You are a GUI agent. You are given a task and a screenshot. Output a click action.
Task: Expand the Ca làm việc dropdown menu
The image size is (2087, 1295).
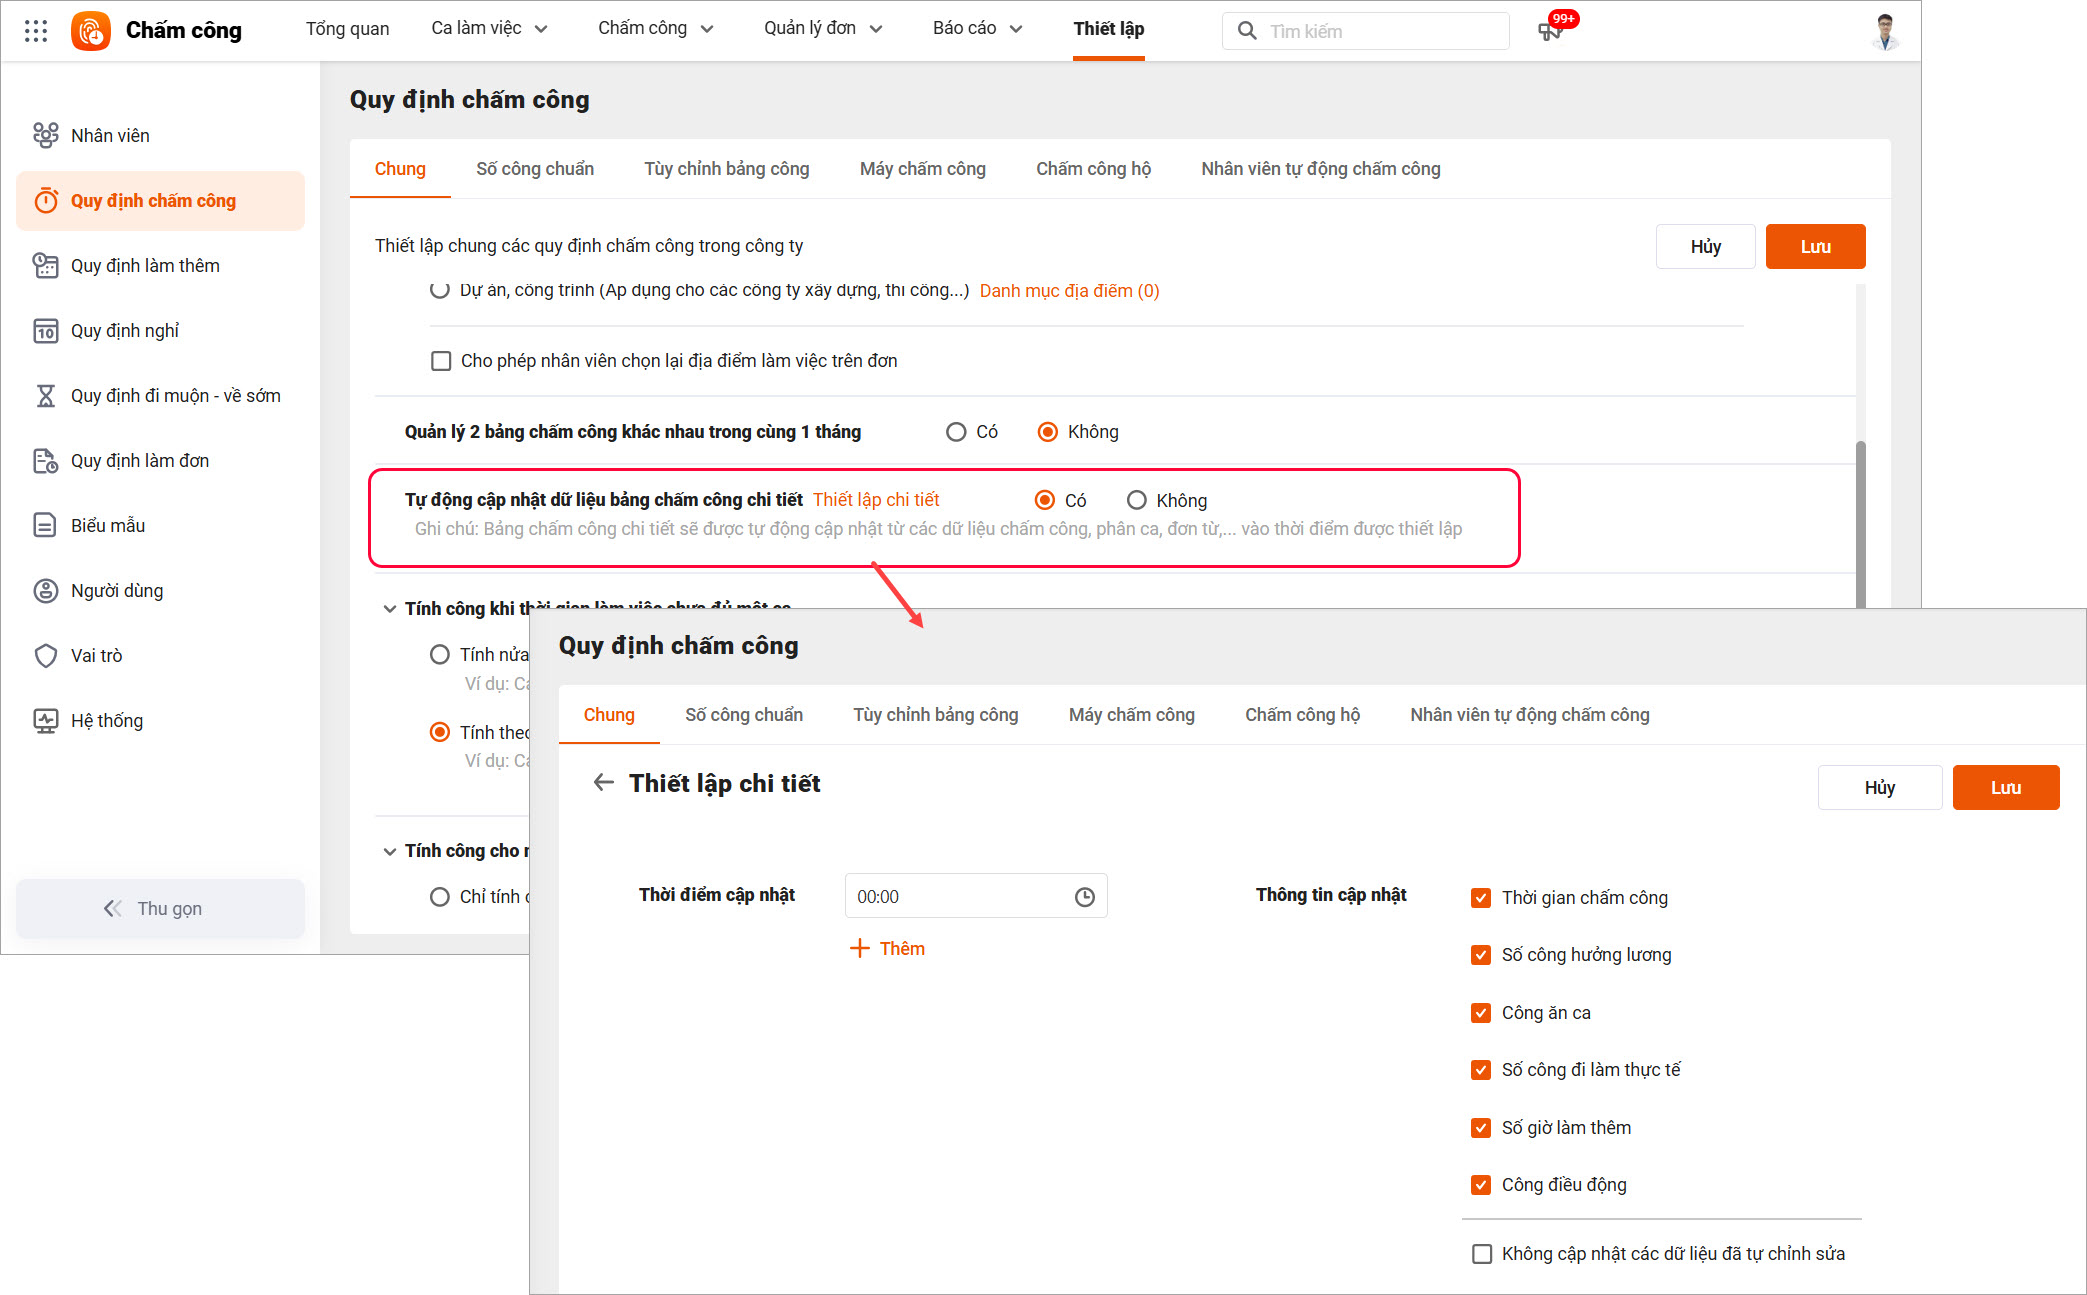tap(489, 29)
